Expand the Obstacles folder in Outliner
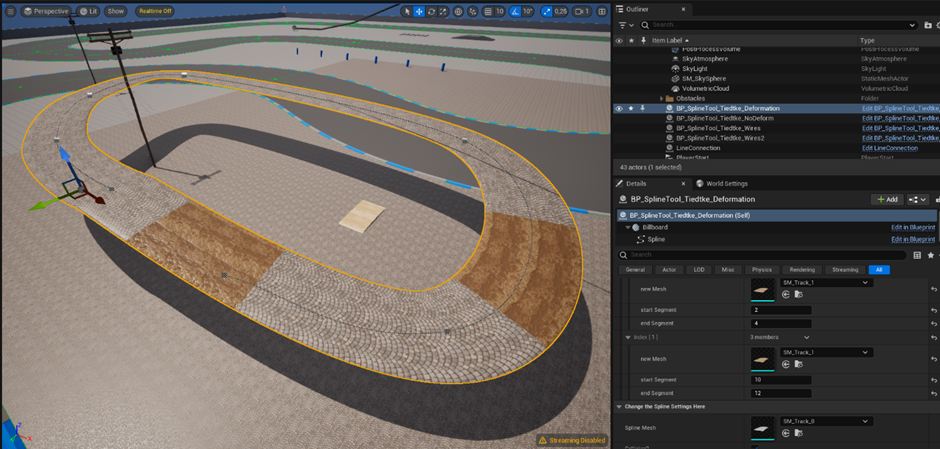 coord(662,98)
